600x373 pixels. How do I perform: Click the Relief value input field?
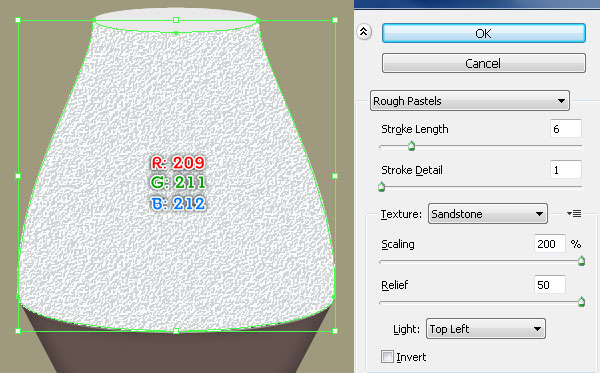(x=550, y=285)
